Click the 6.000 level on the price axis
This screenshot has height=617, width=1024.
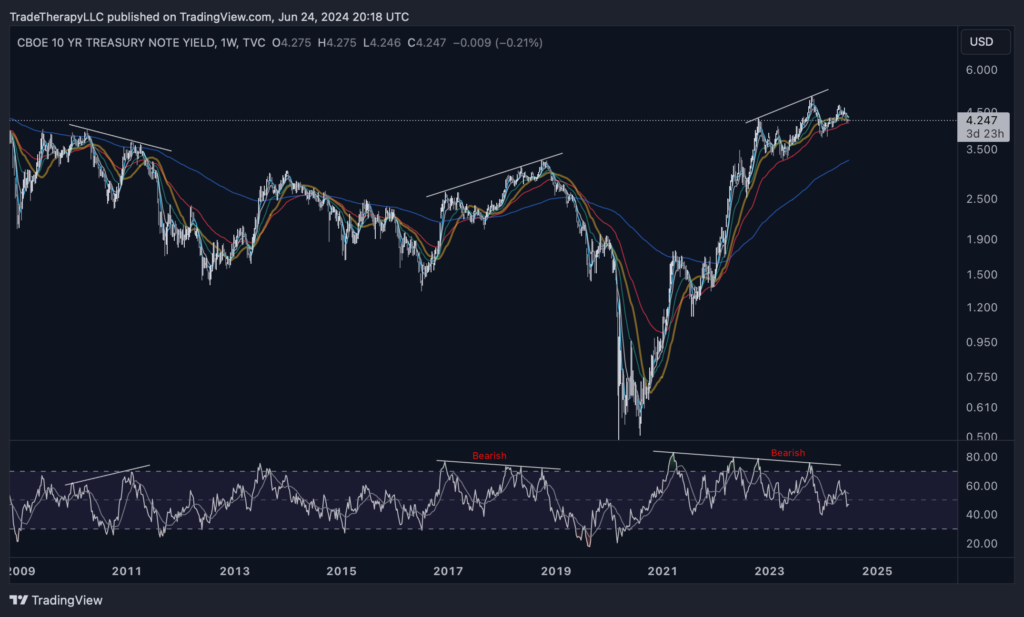[x=980, y=70]
